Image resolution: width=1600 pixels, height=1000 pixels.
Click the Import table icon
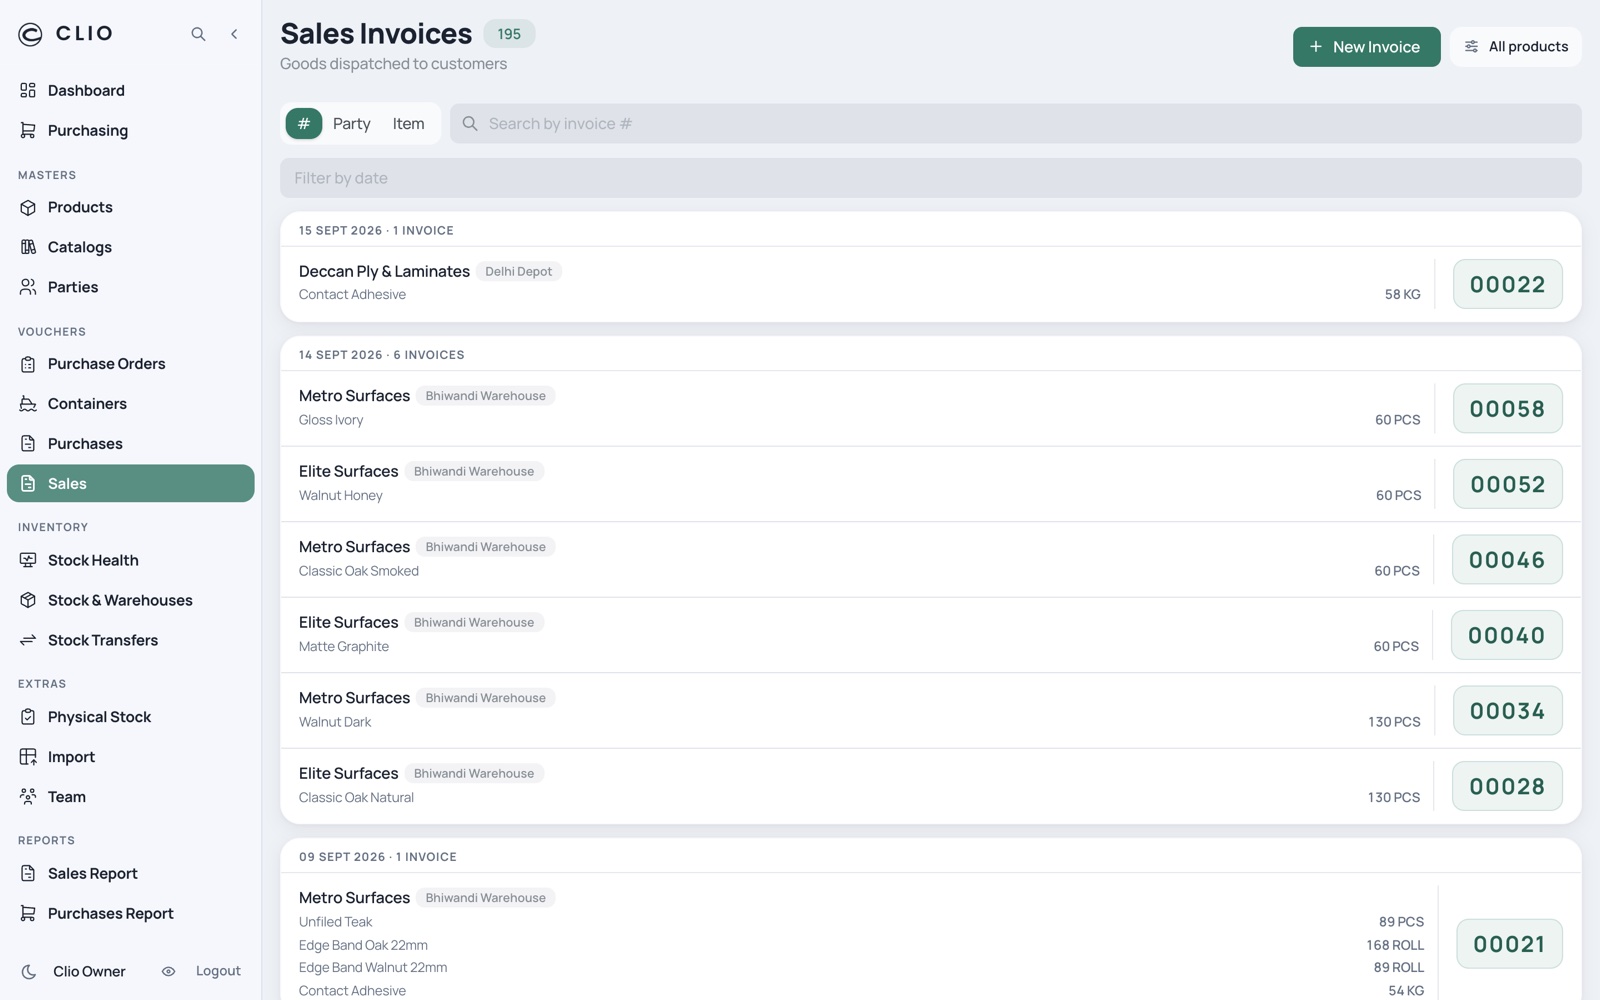pyautogui.click(x=28, y=757)
